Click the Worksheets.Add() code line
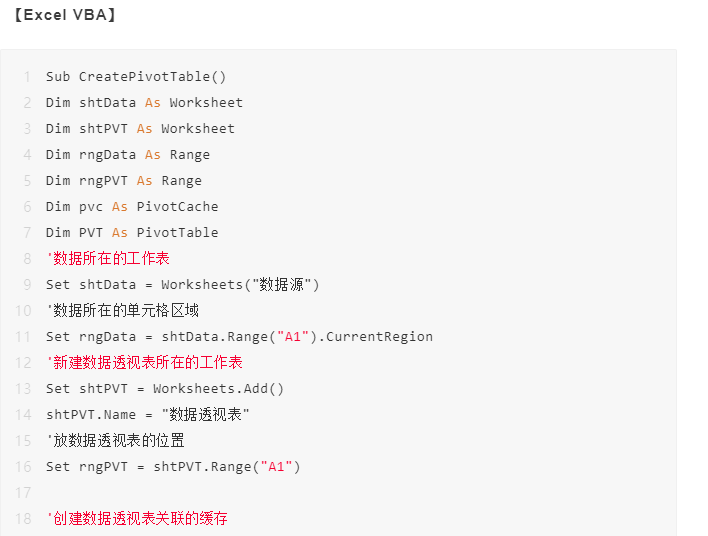The image size is (708, 536). 165,388
